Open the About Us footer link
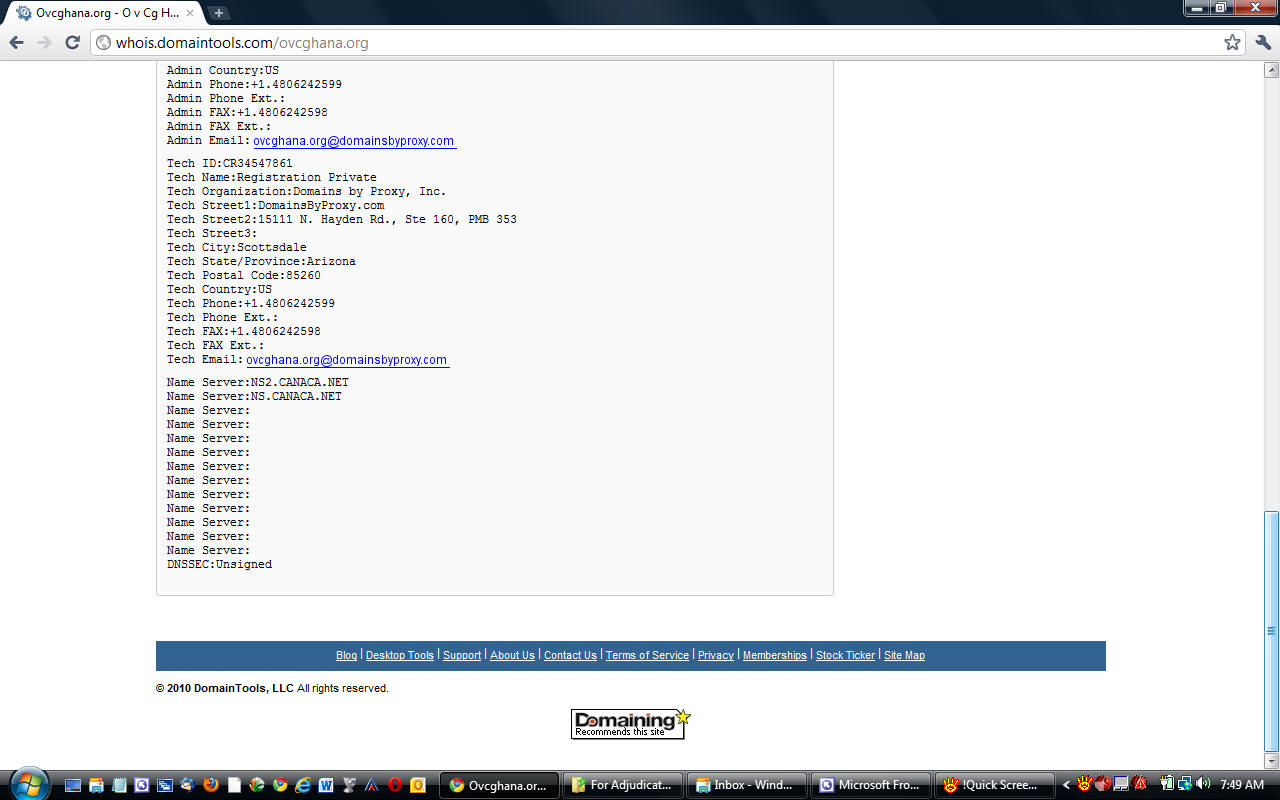Image resolution: width=1280 pixels, height=800 pixels. click(x=512, y=655)
